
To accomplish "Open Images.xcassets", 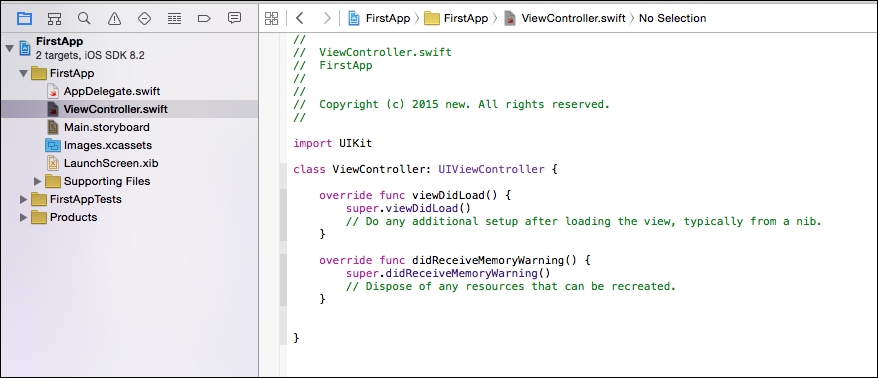I will [x=108, y=146].
